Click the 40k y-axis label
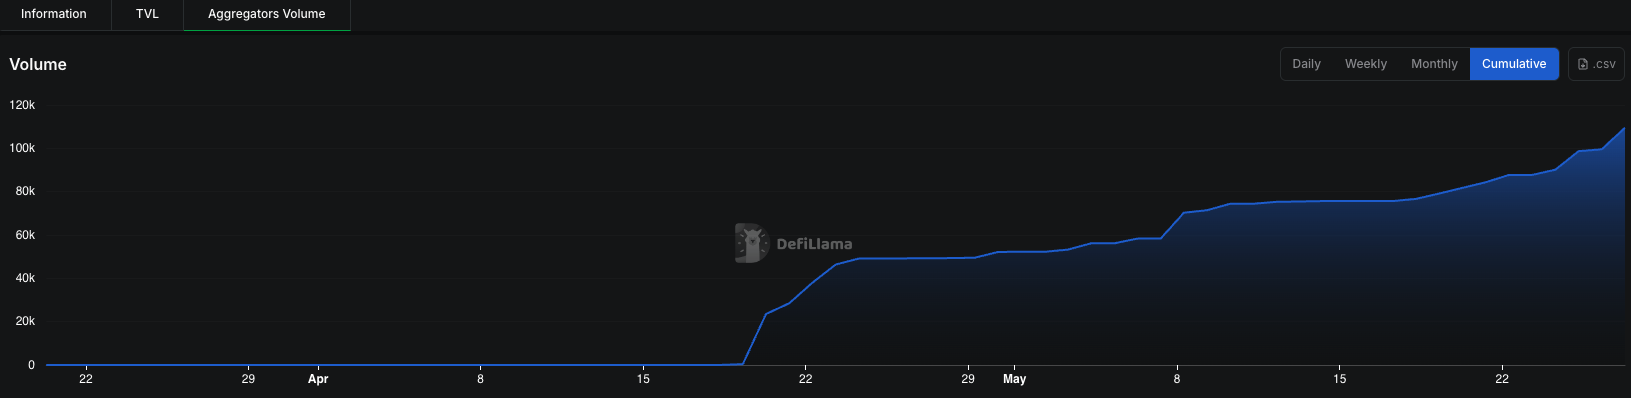This screenshot has height=398, width=1631. point(25,278)
